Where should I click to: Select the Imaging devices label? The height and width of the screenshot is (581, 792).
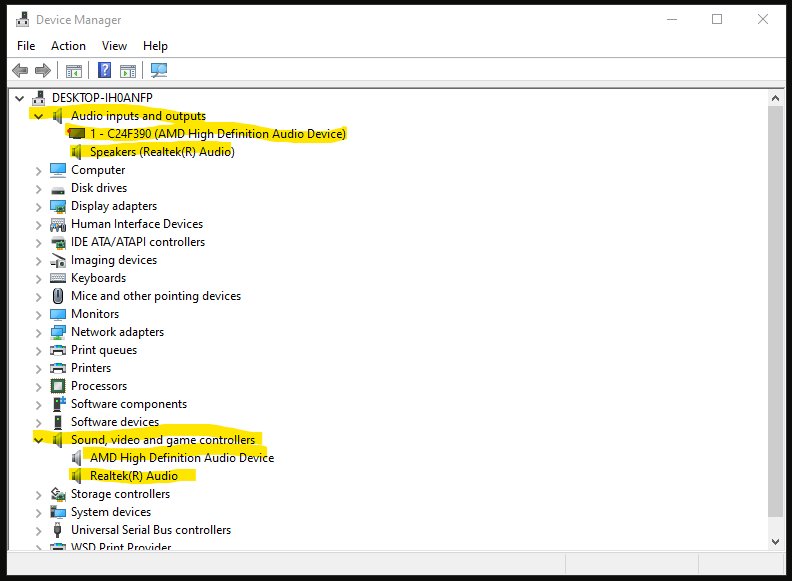(114, 260)
